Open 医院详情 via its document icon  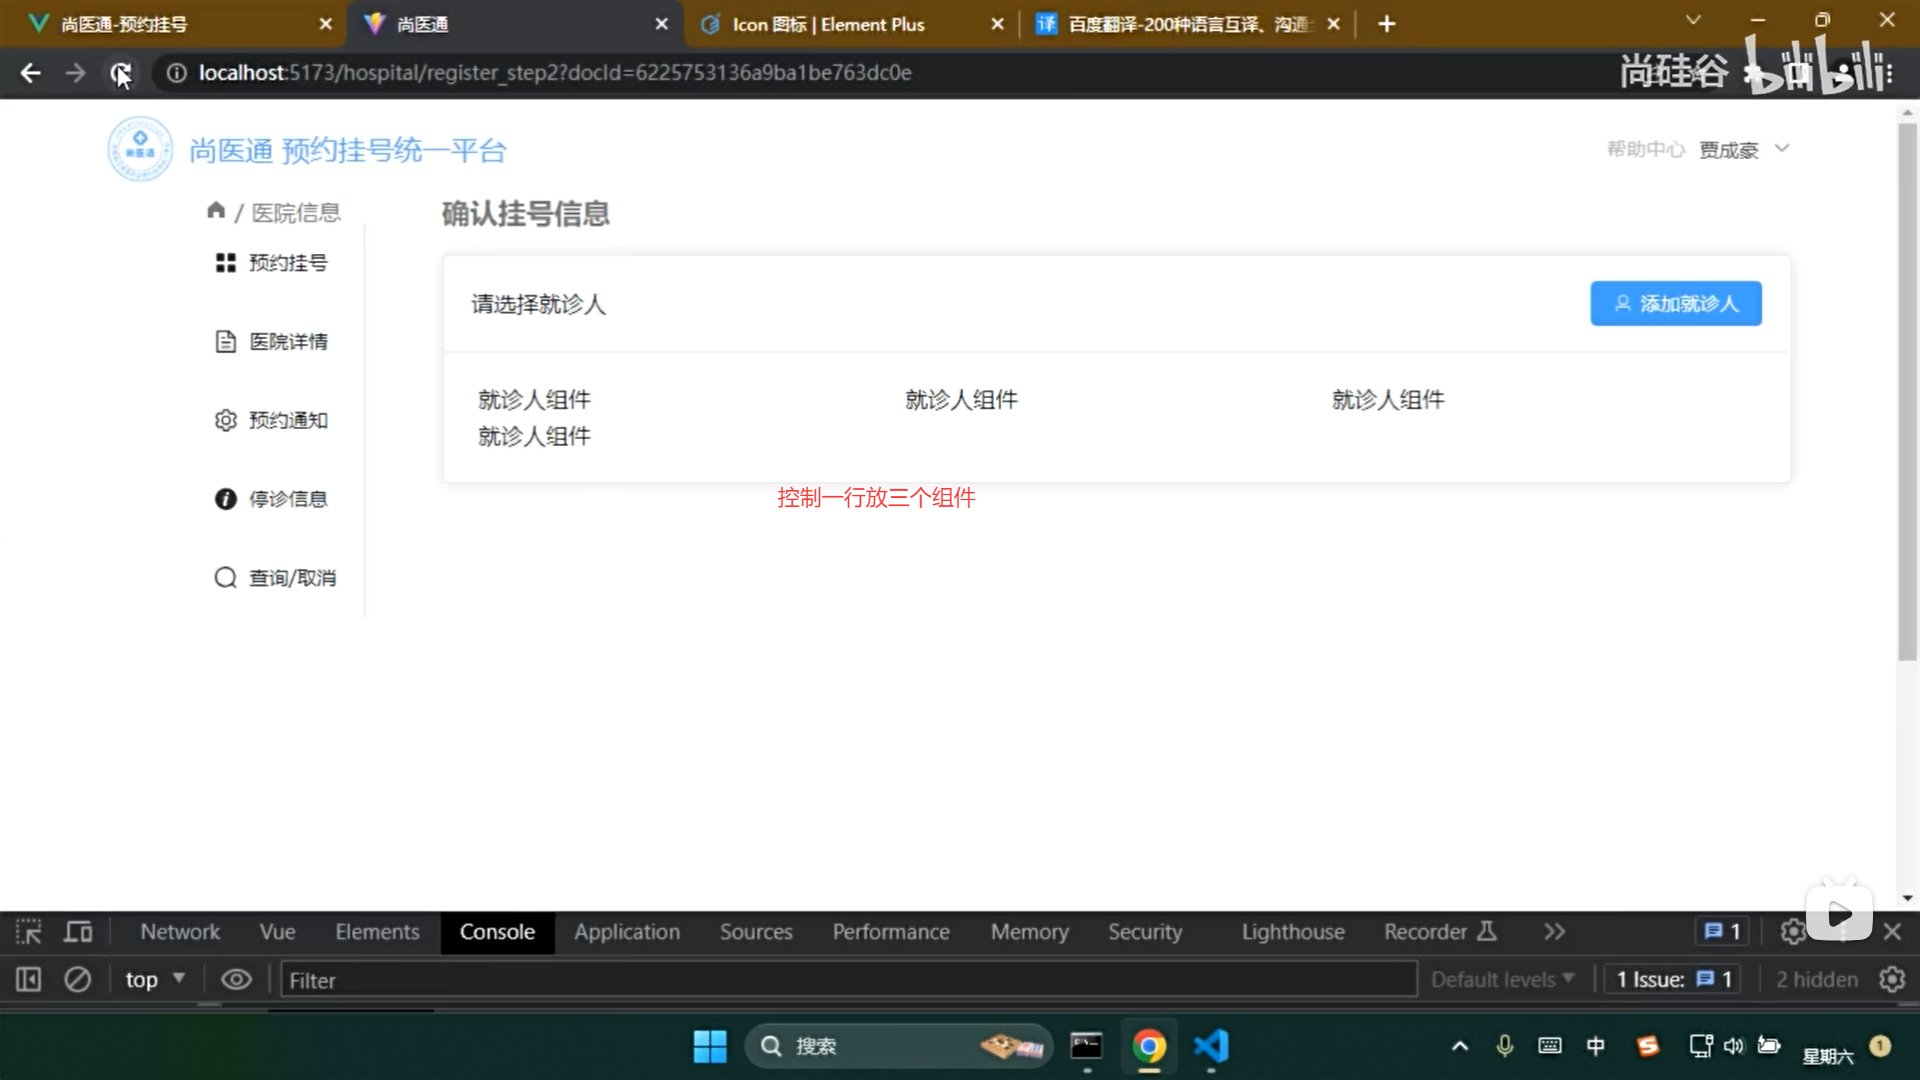(x=225, y=341)
